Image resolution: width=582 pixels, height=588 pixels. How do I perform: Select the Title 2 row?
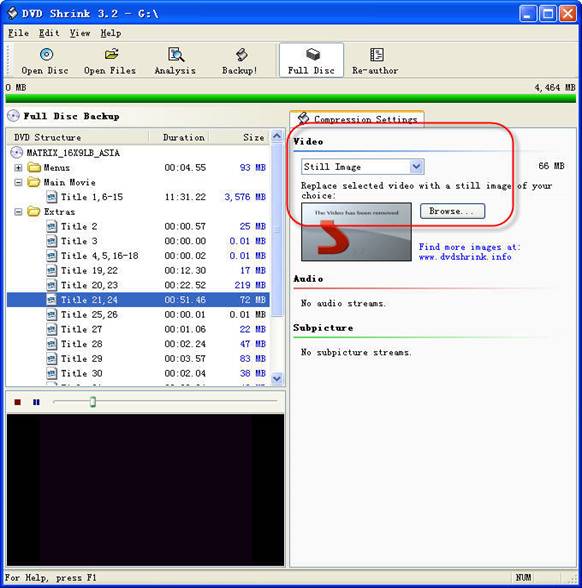pos(138,226)
